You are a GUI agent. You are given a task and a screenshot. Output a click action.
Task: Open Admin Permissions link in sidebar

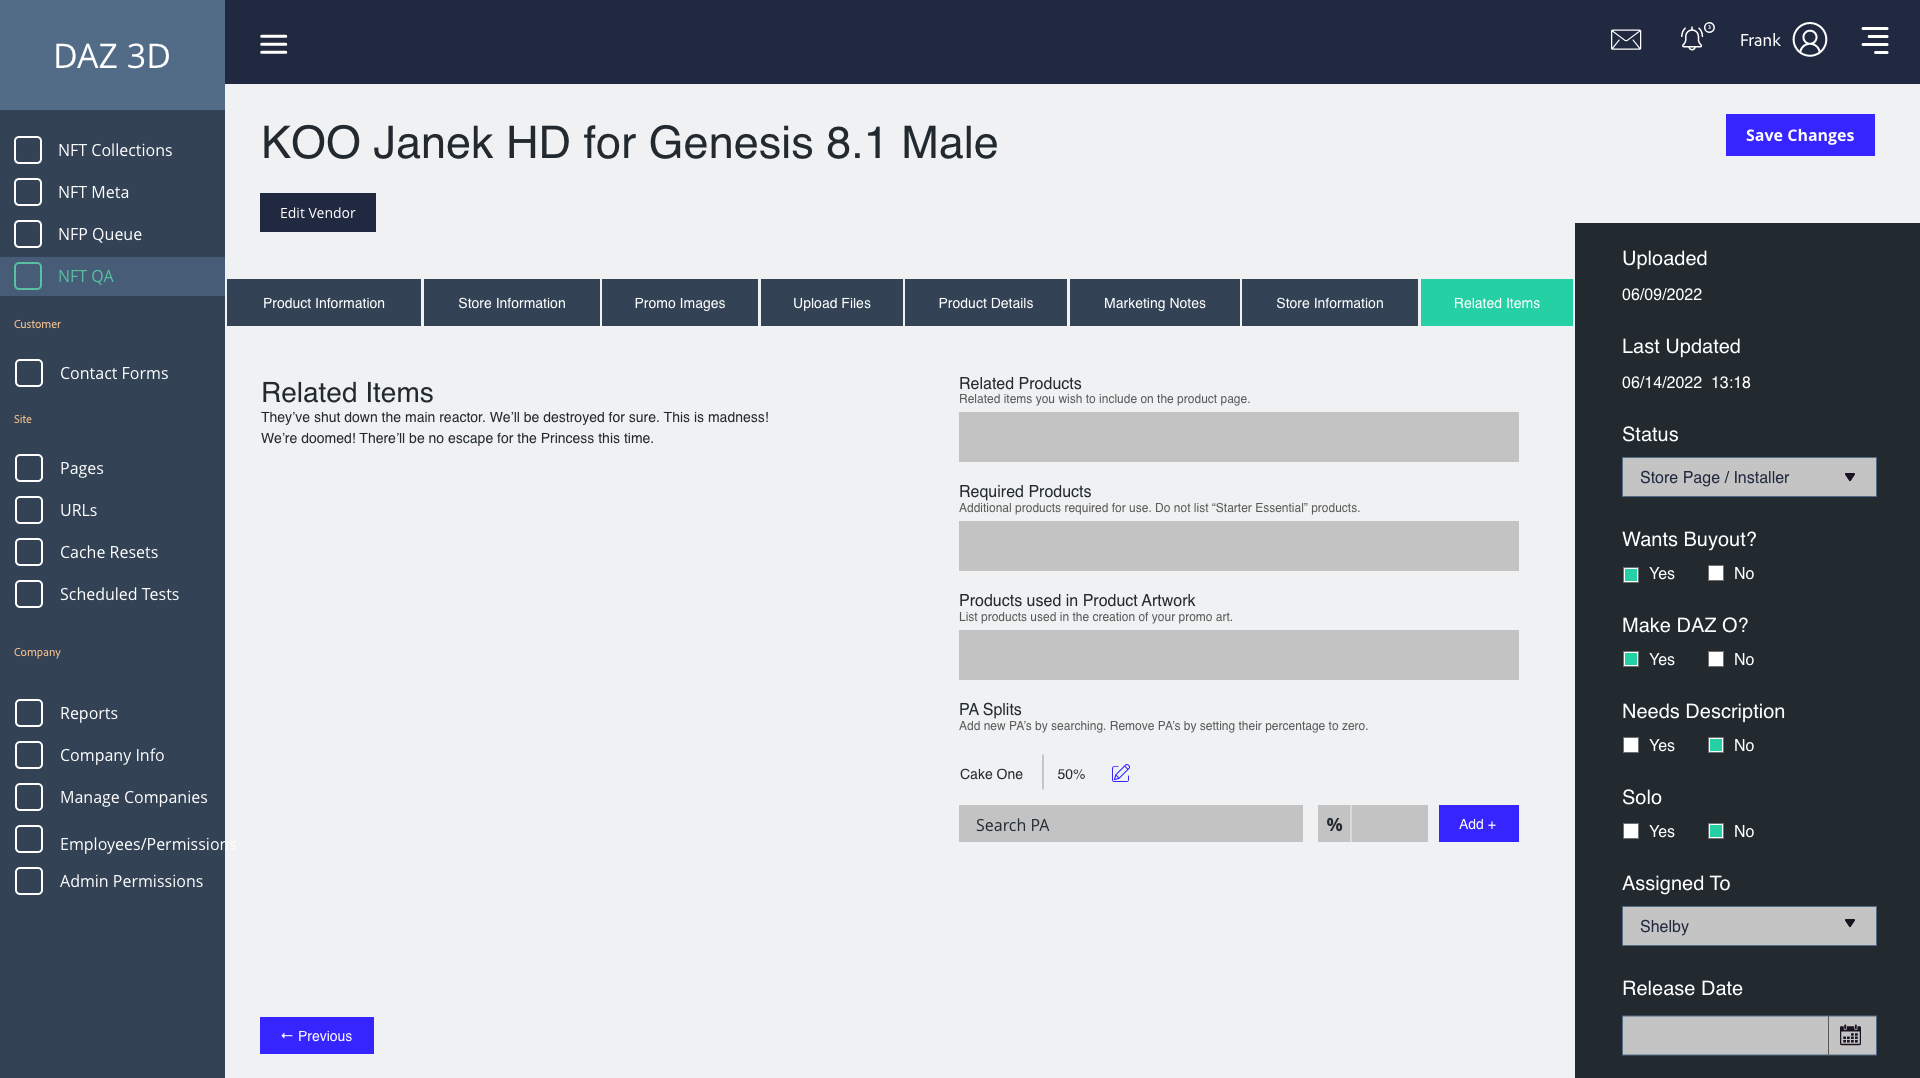point(131,881)
